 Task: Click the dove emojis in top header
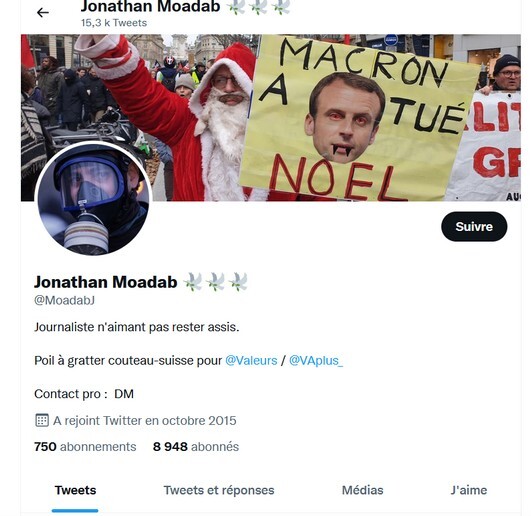coord(258,7)
